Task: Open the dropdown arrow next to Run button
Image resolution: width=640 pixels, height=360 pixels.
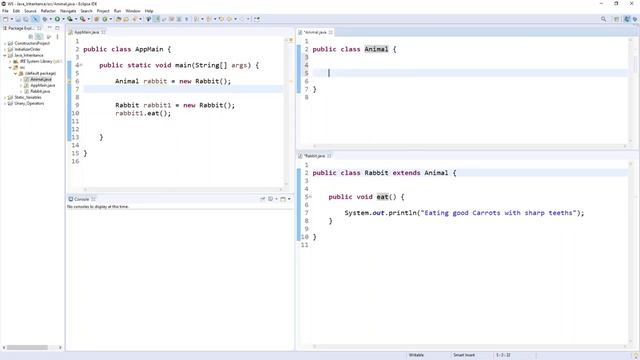Action: click(x=63, y=19)
